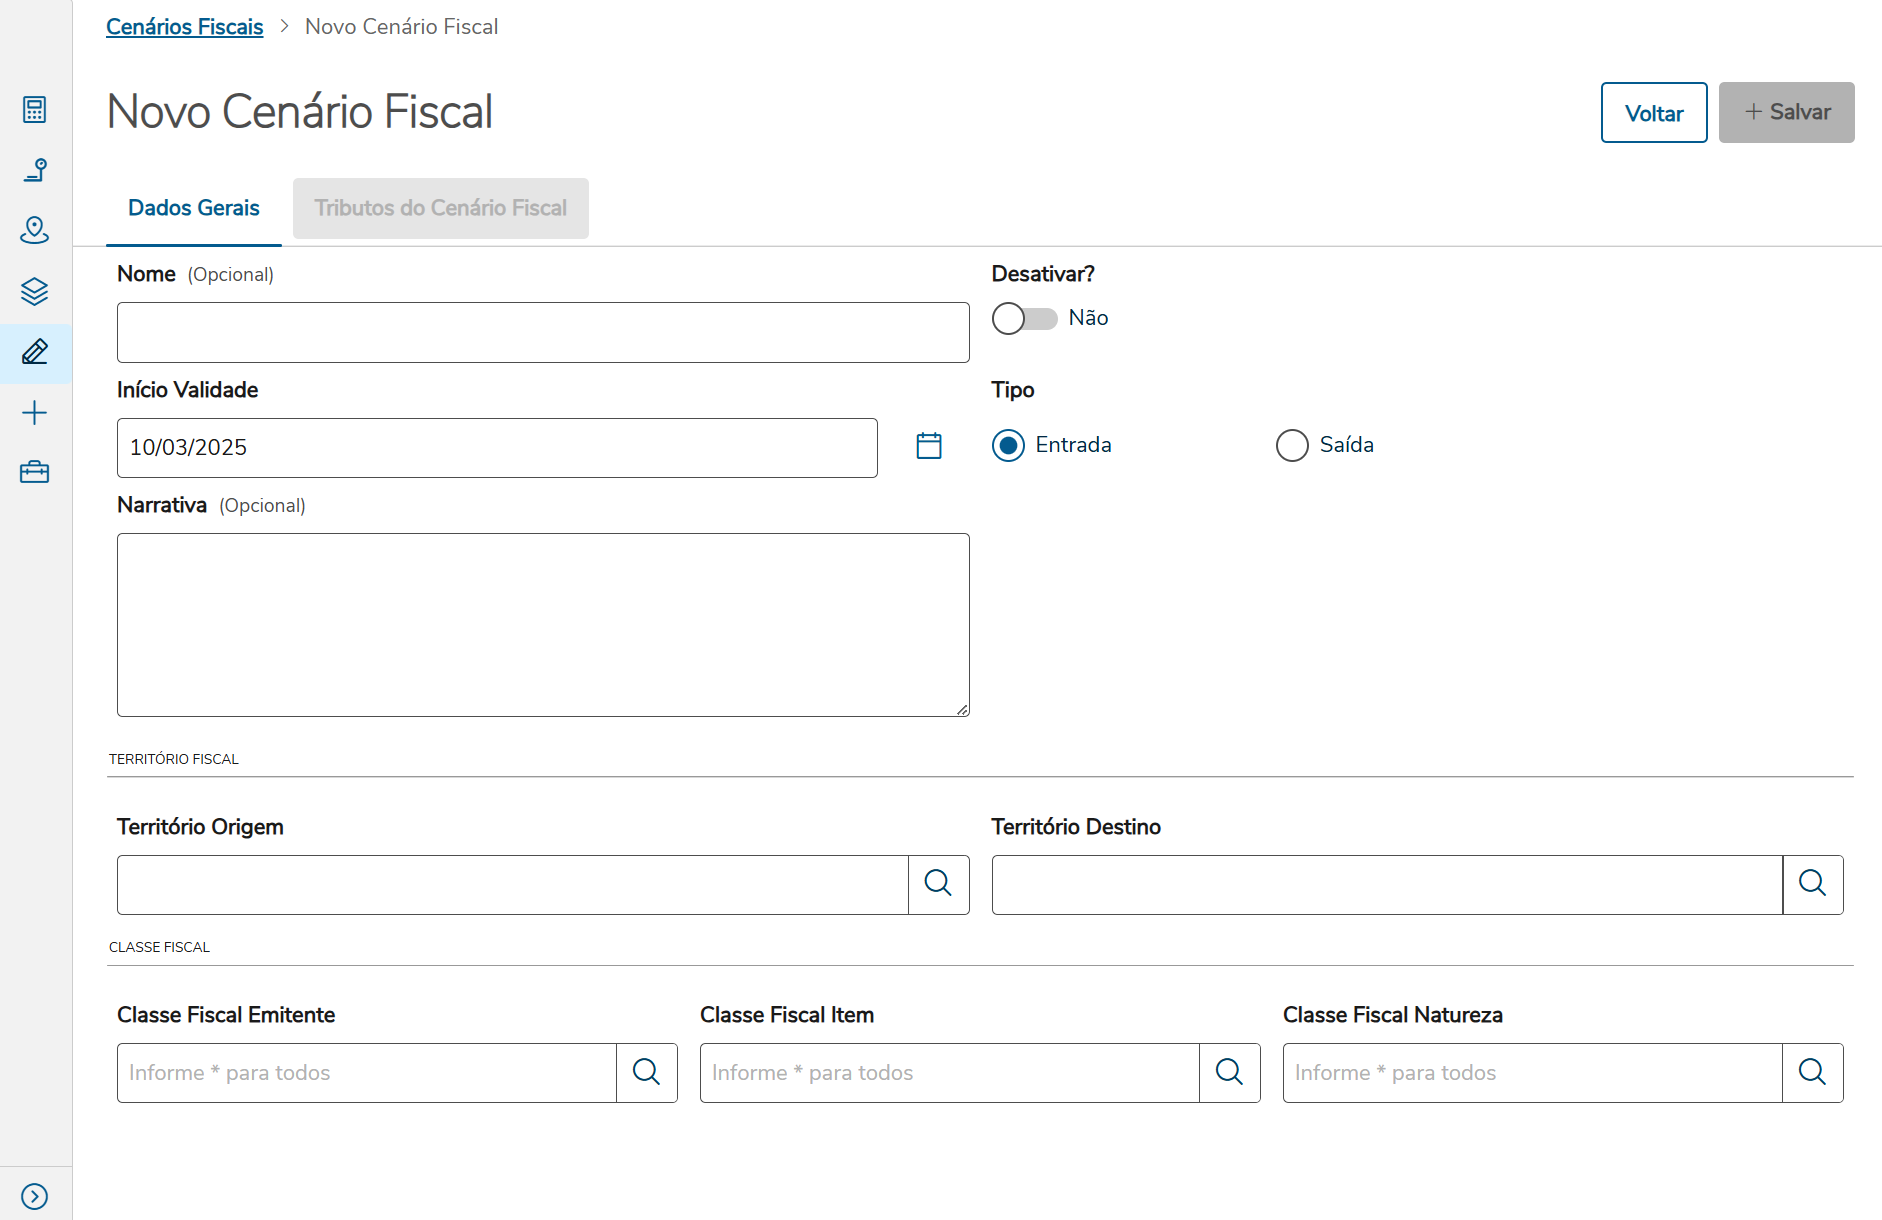Click the Território Destino search magnifier
This screenshot has width=1882, height=1220.
(x=1812, y=883)
